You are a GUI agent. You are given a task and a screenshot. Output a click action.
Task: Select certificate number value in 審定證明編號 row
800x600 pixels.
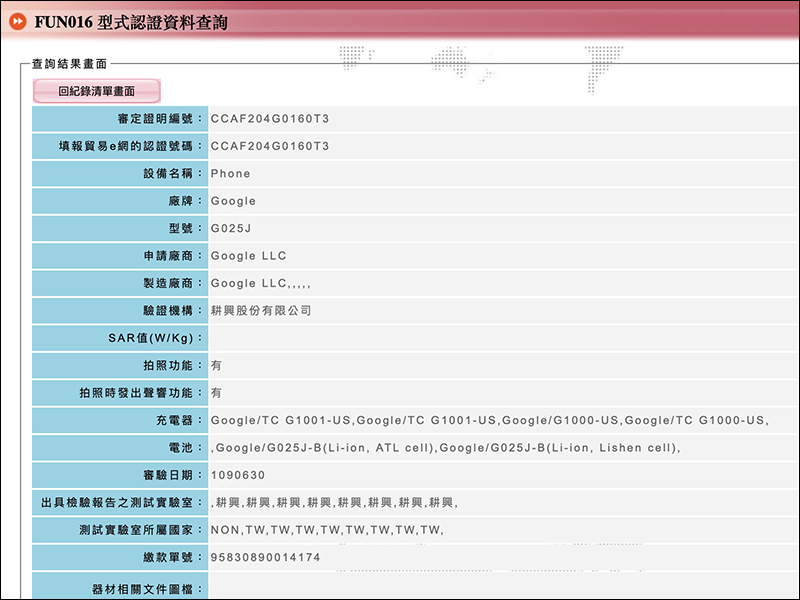pos(270,119)
